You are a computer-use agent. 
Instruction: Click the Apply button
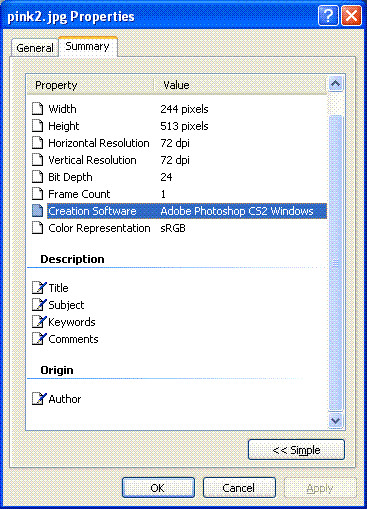tap(320, 488)
